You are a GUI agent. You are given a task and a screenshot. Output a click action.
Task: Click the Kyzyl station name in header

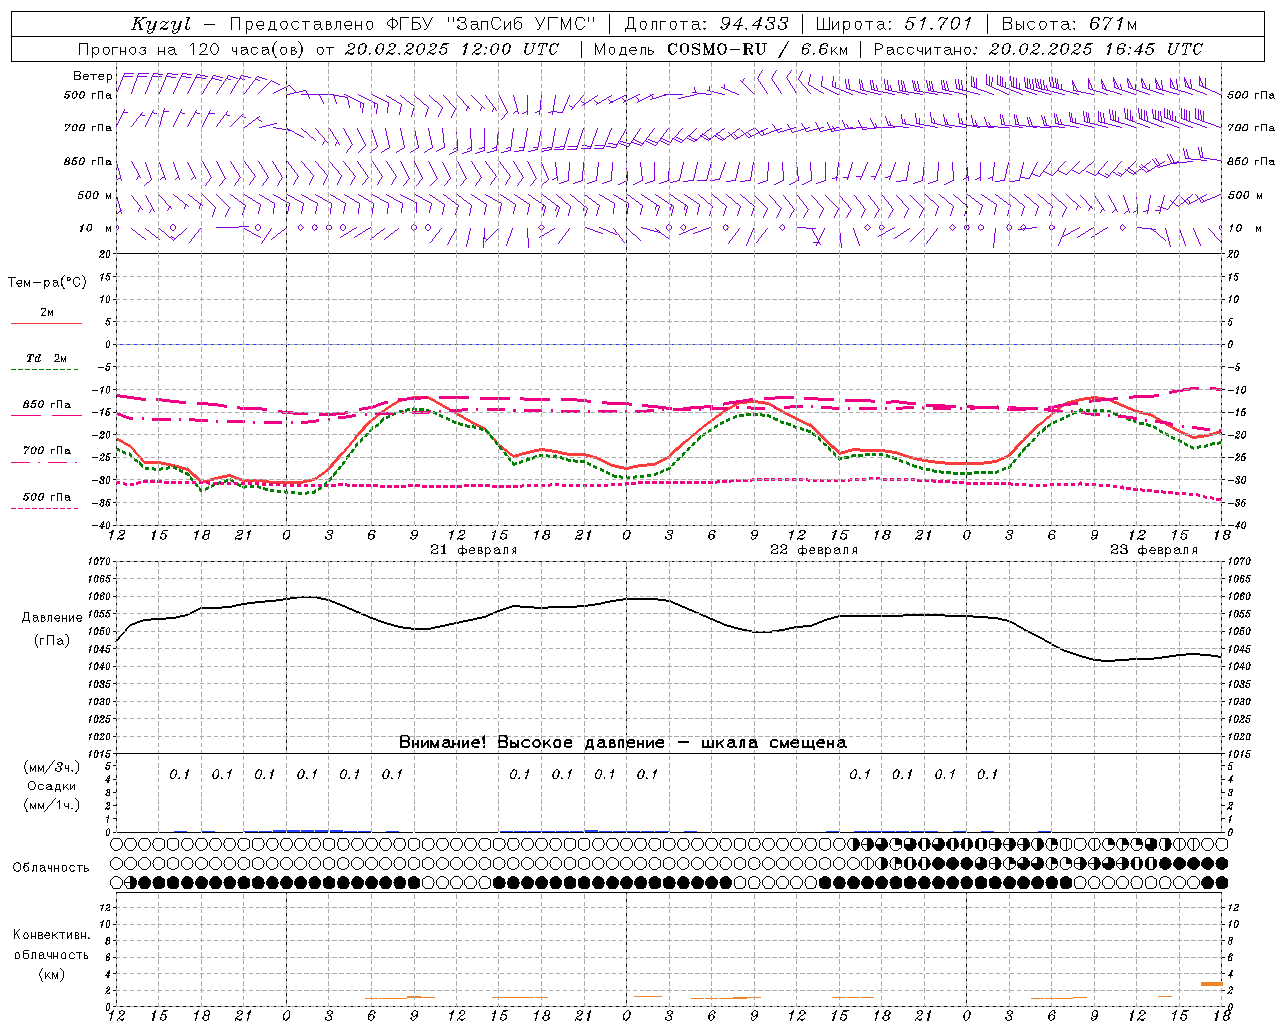click(x=161, y=24)
